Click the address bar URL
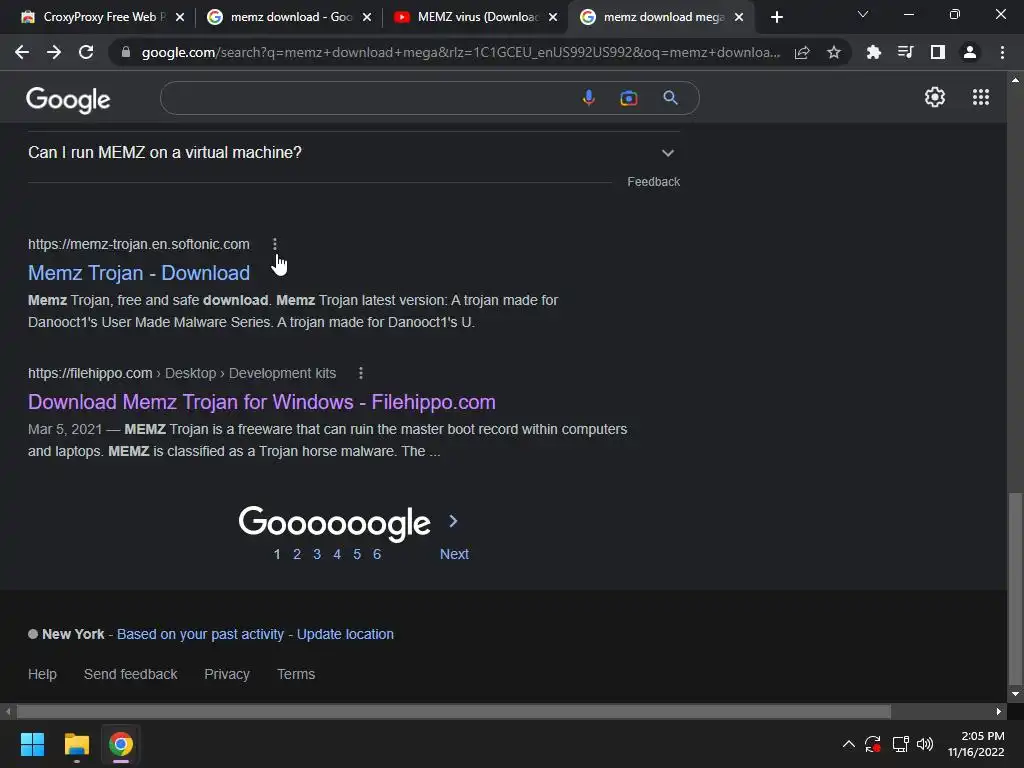 tap(460, 52)
